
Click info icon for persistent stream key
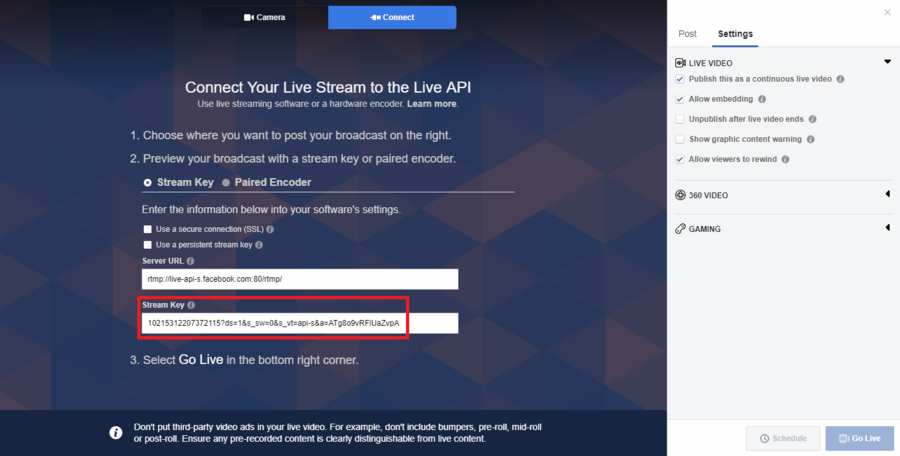[x=259, y=245]
